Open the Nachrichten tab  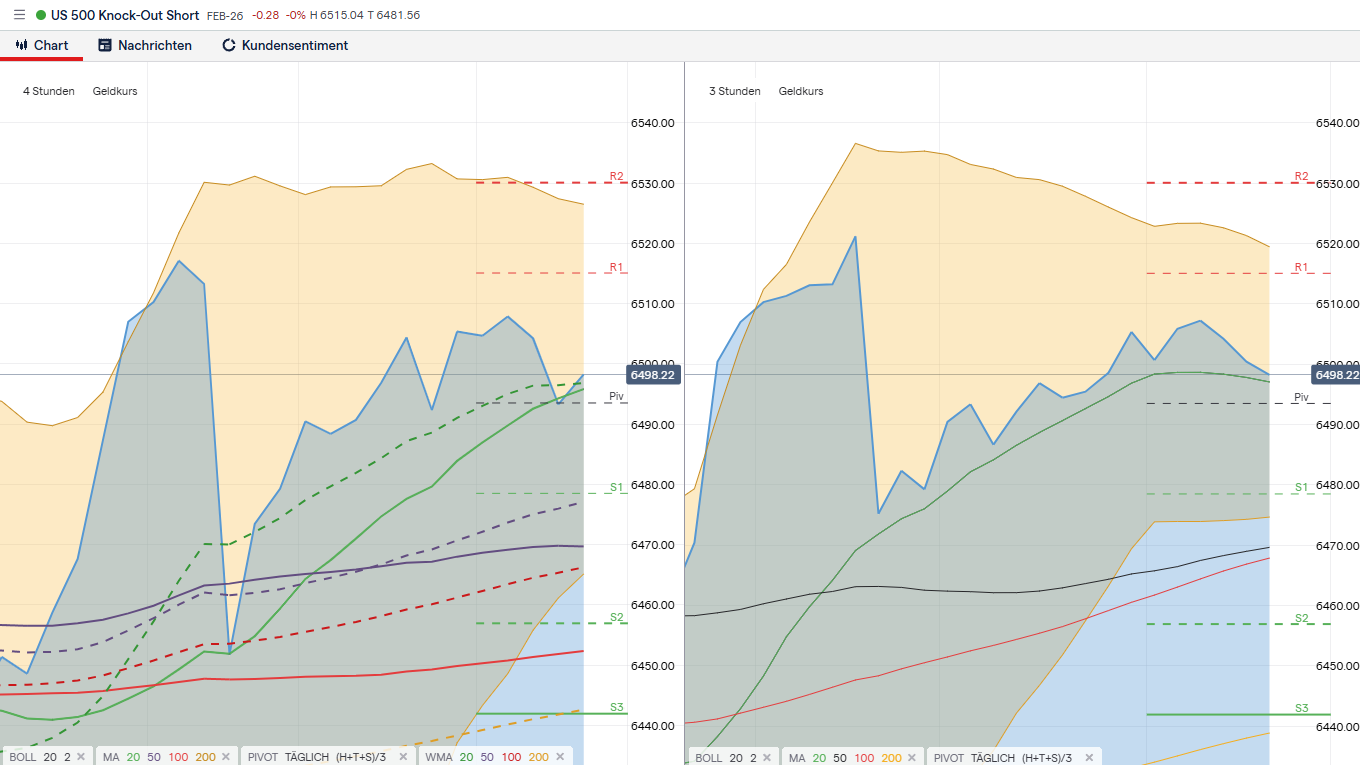coord(145,45)
